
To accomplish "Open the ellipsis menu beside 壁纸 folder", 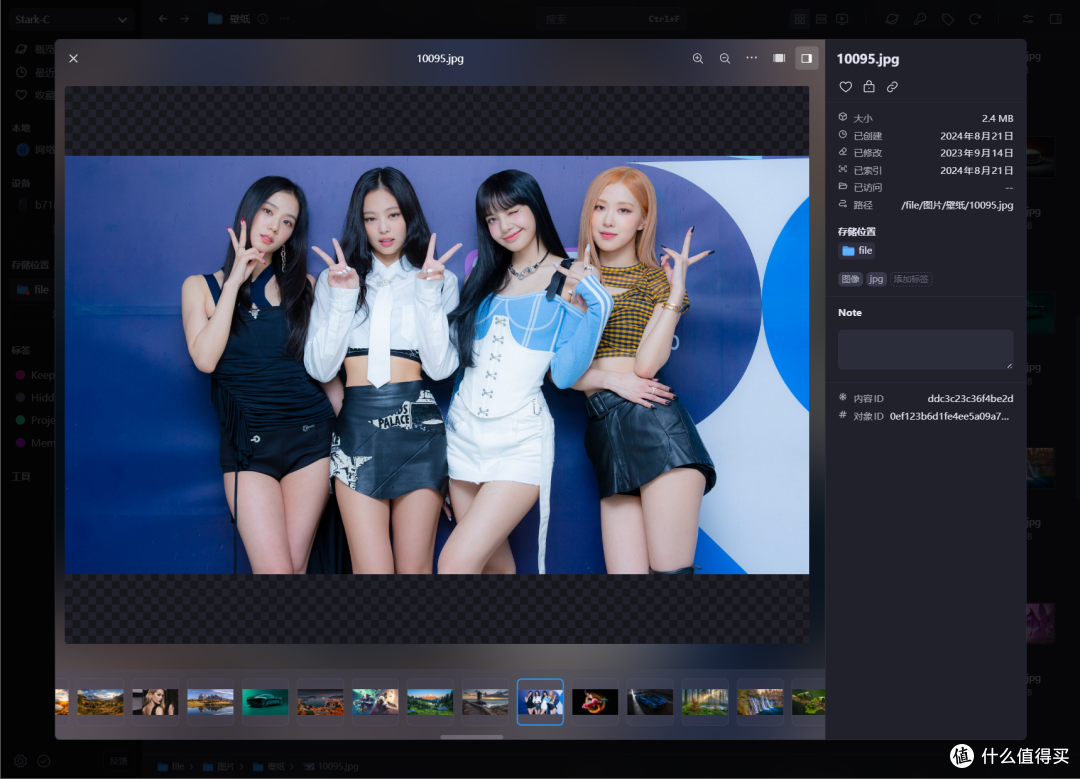I will coord(284,19).
